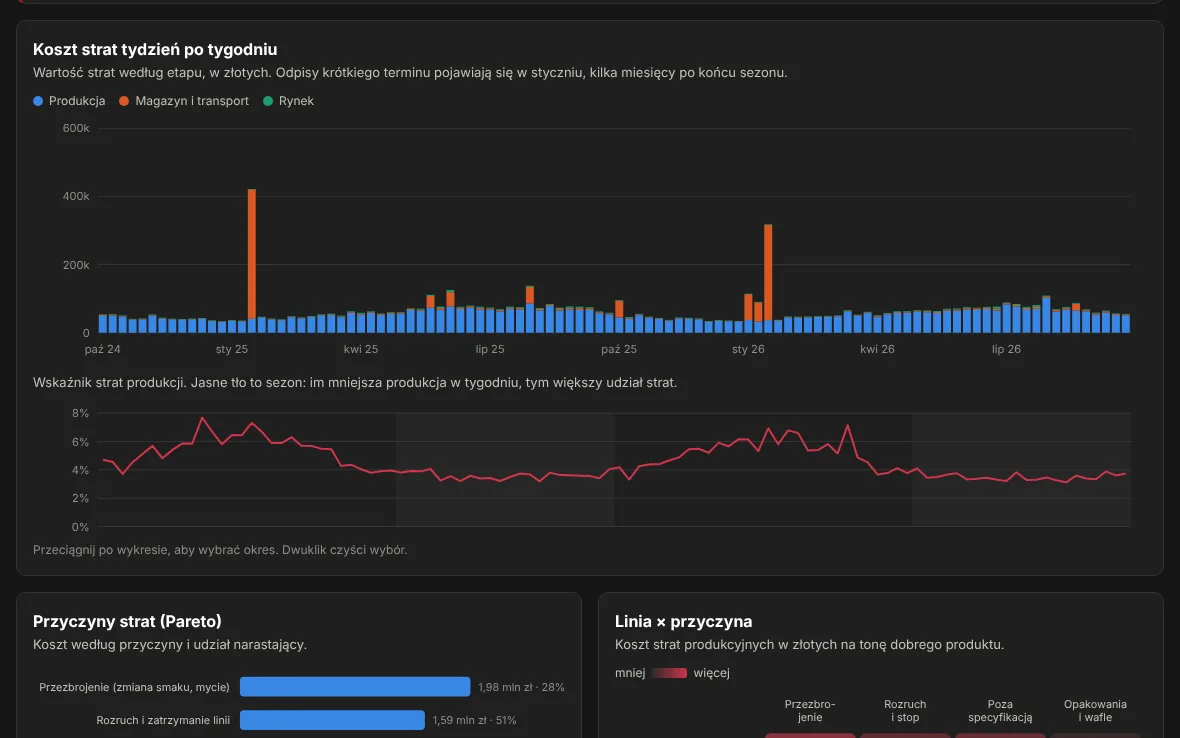The height and width of the screenshot is (738, 1180).
Task: Click the '1,98 mln zł · 28%' value
Action: [x=521, y=687]
